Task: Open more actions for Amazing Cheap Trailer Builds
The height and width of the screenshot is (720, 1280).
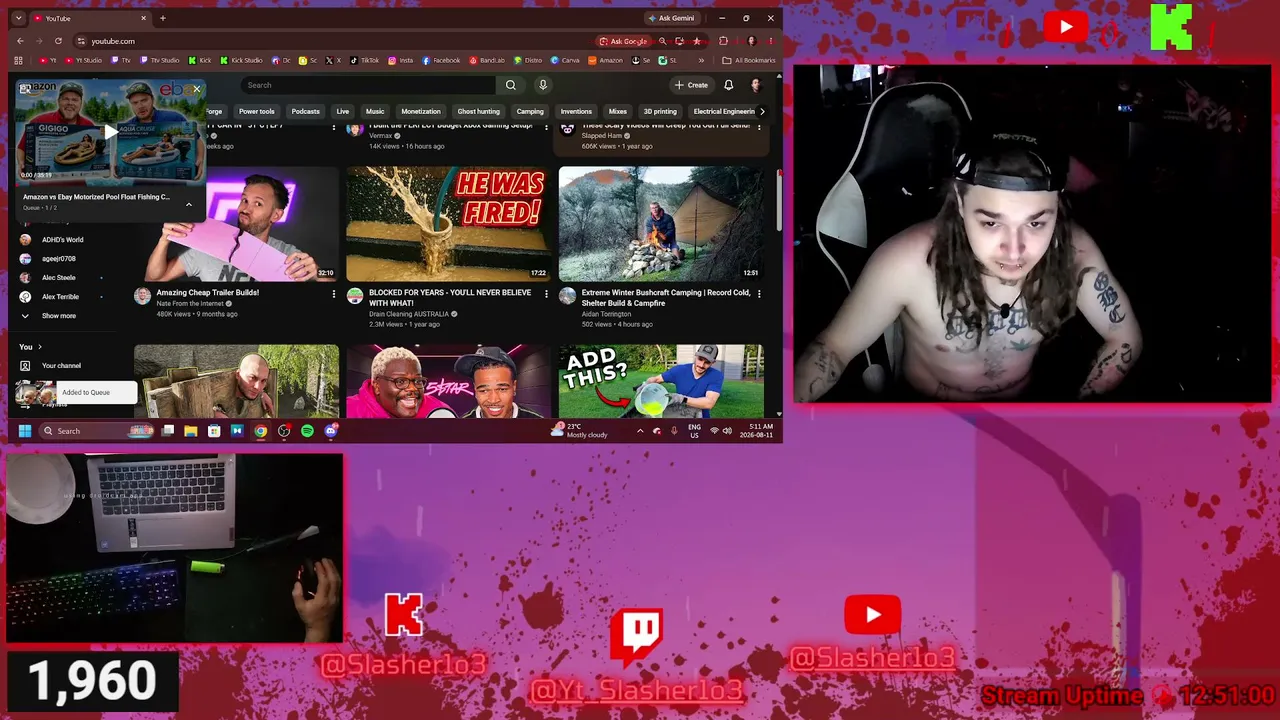Action: 334,294
